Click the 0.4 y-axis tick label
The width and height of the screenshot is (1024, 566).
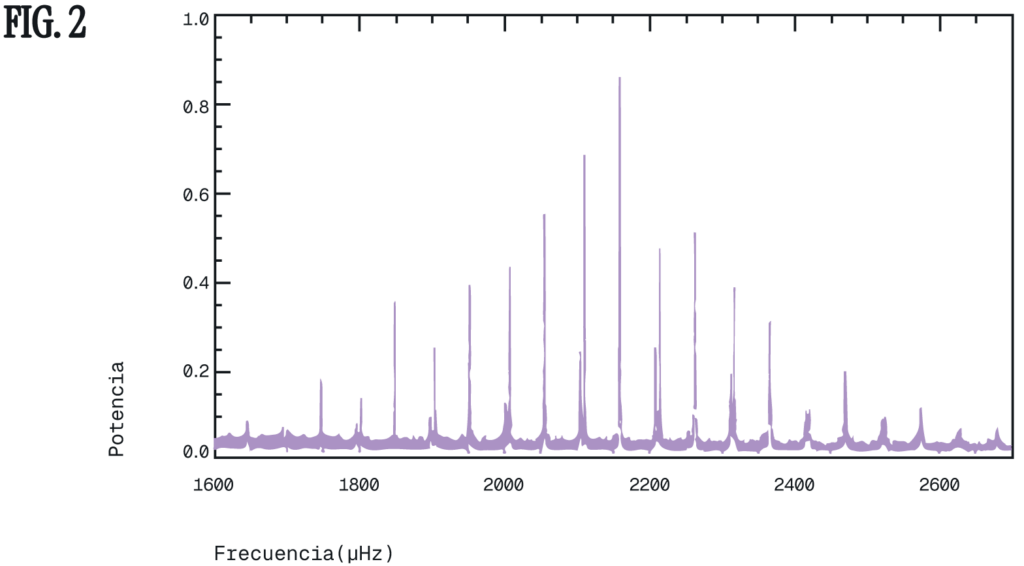pyautogui.click(x=196, y=283)
